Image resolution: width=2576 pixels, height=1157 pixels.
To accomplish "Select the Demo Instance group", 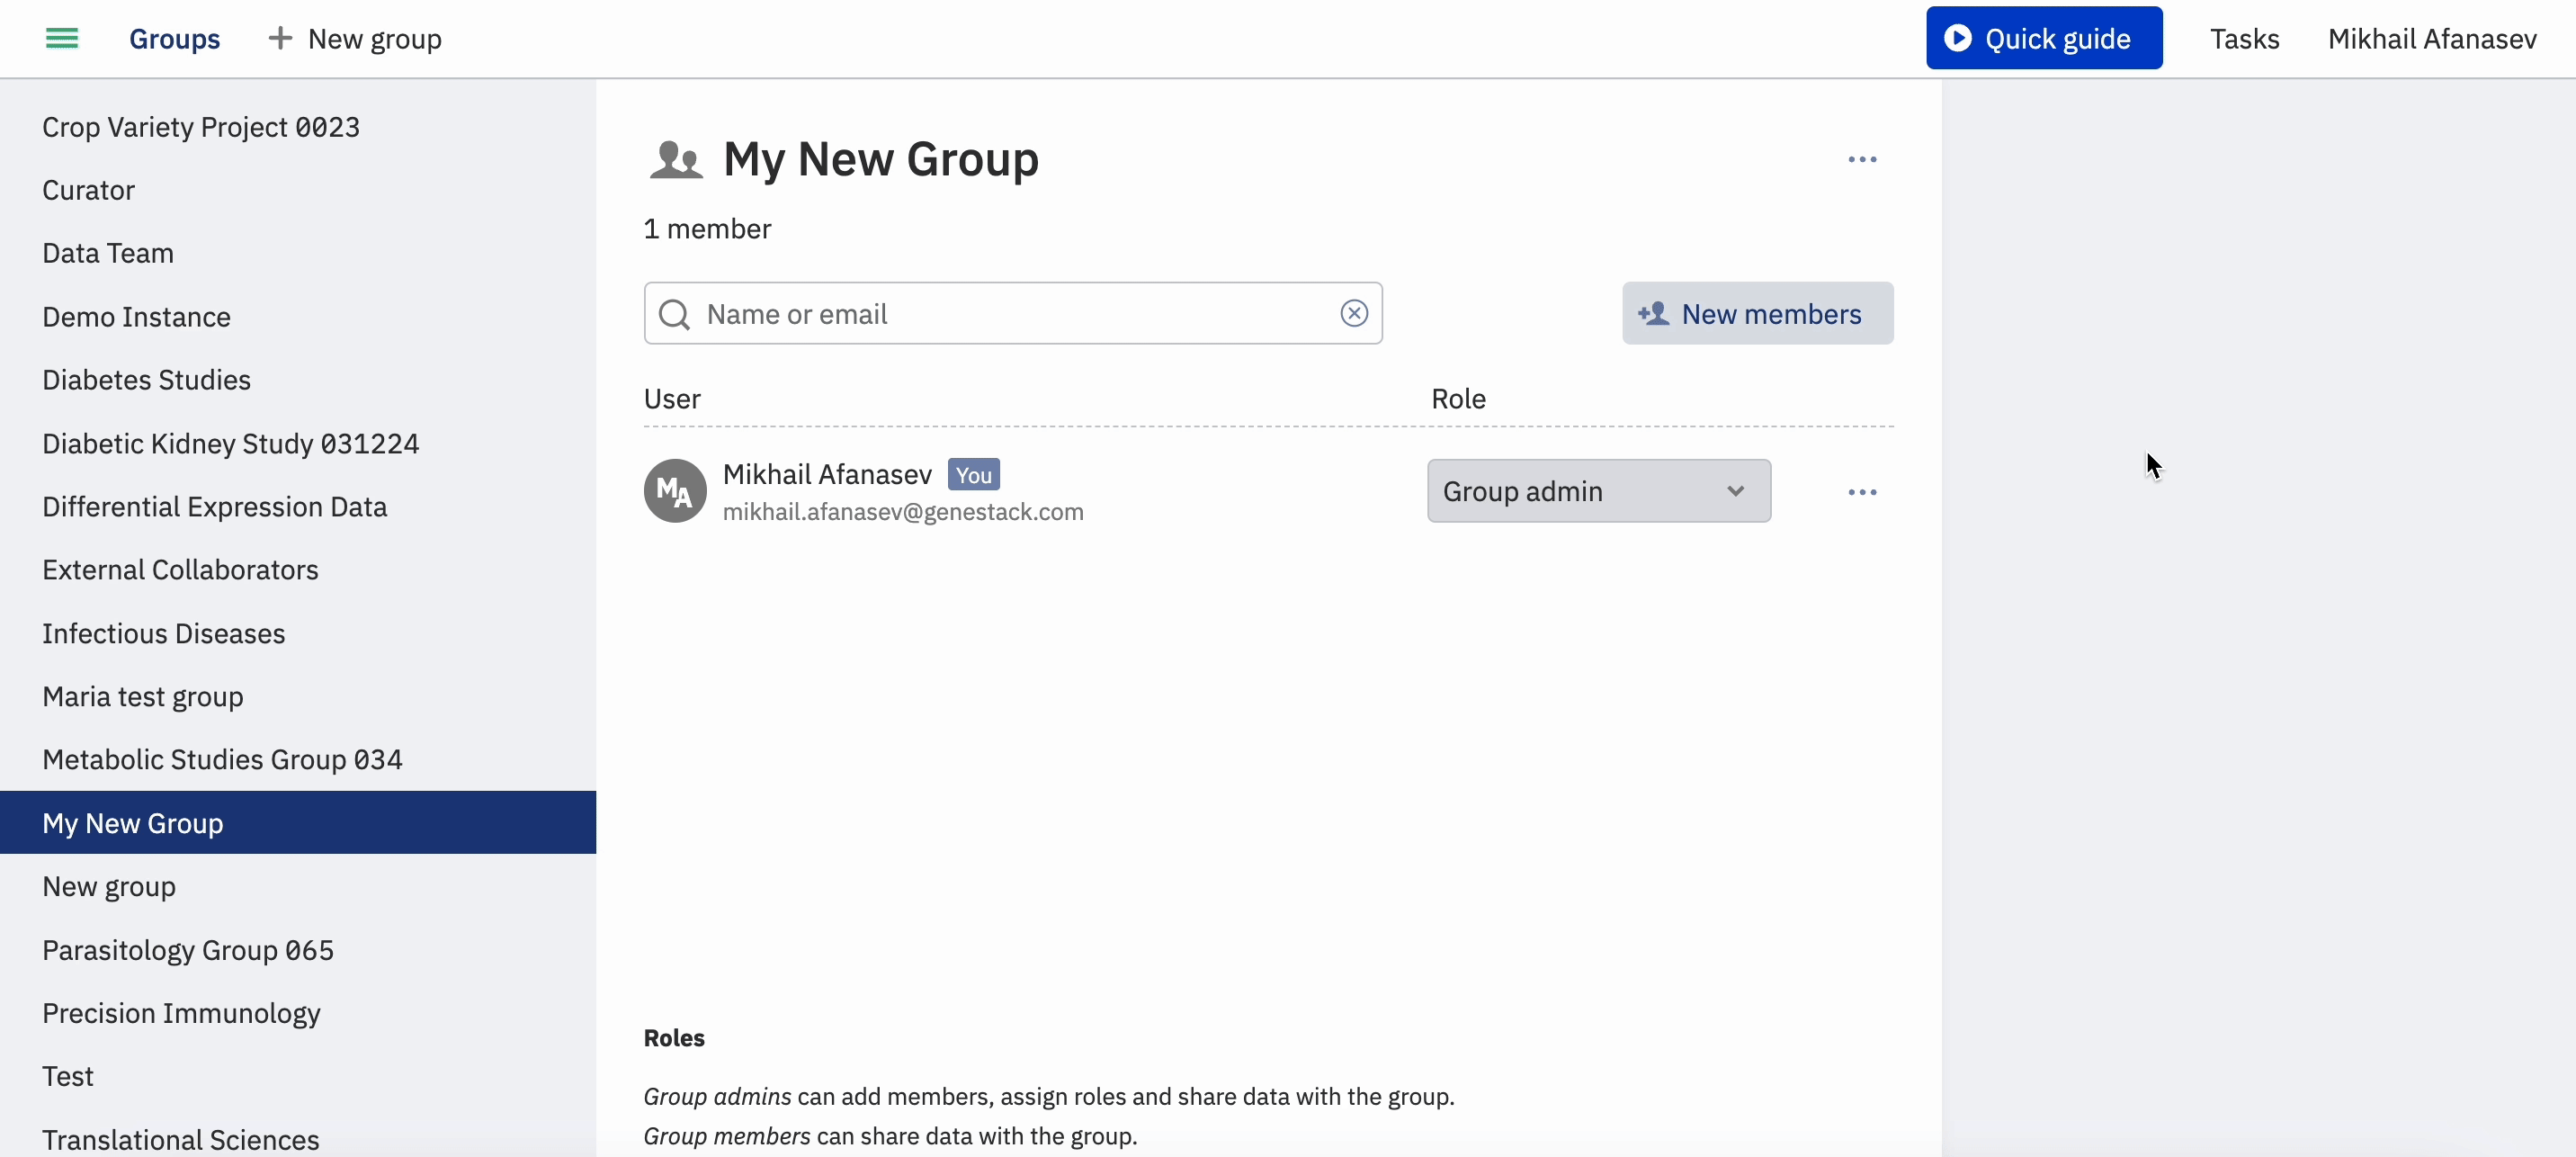I will click(x=298, y=317).
